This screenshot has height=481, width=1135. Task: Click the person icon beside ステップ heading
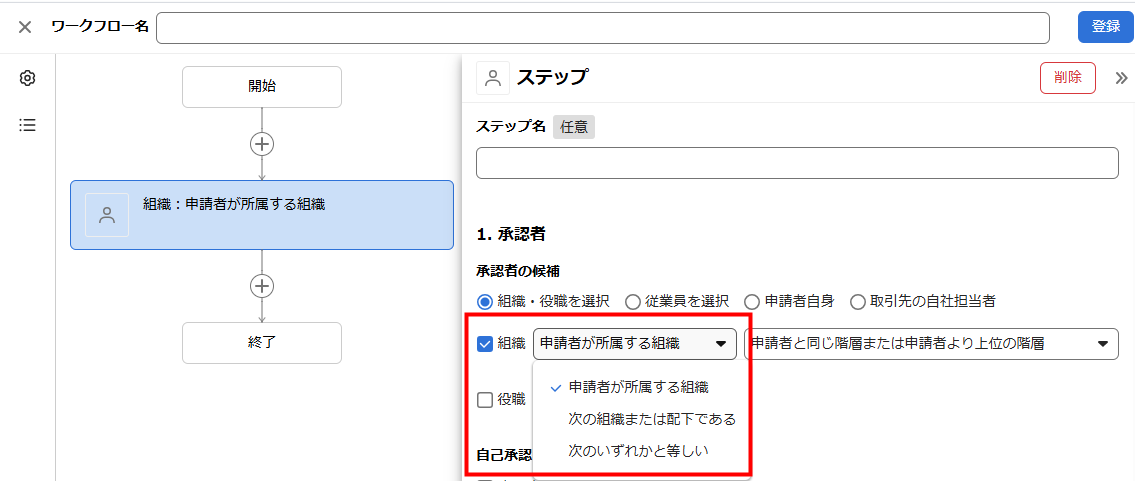[x=493, y=78]
